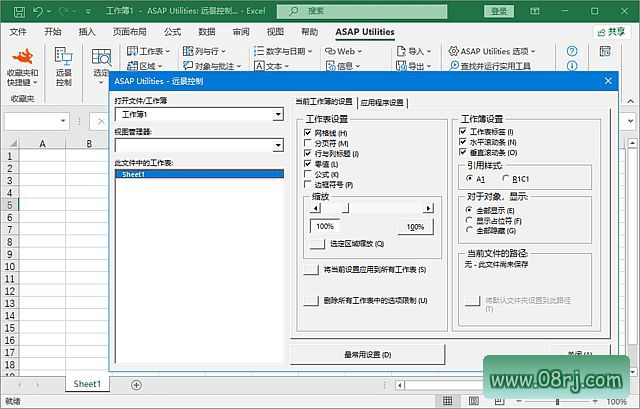The image size is (640, 409).
Task: Click the 选定区域缩放 (Q) button
Action: (317, 244)
